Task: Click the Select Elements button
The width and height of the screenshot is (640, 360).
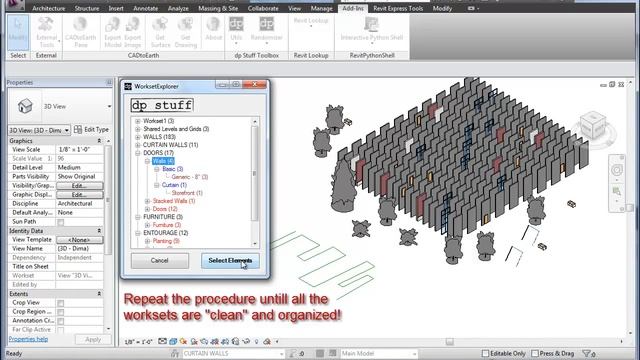Action: coord(230,260)
